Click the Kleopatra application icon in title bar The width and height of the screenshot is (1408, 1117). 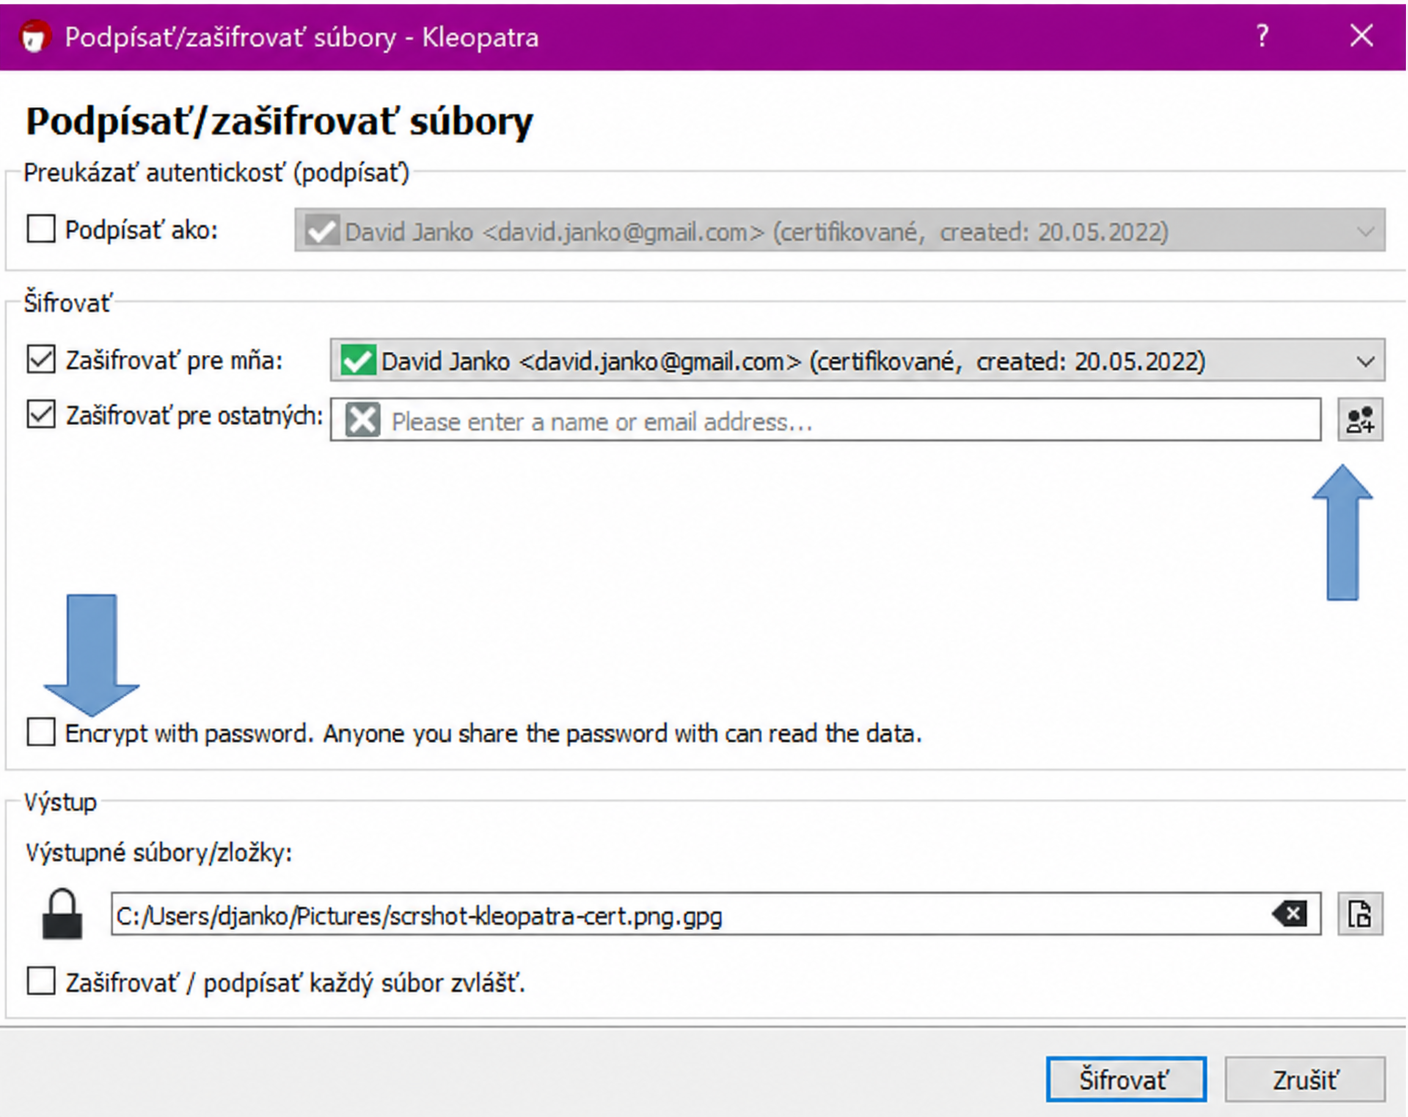(x=35, y=37)
